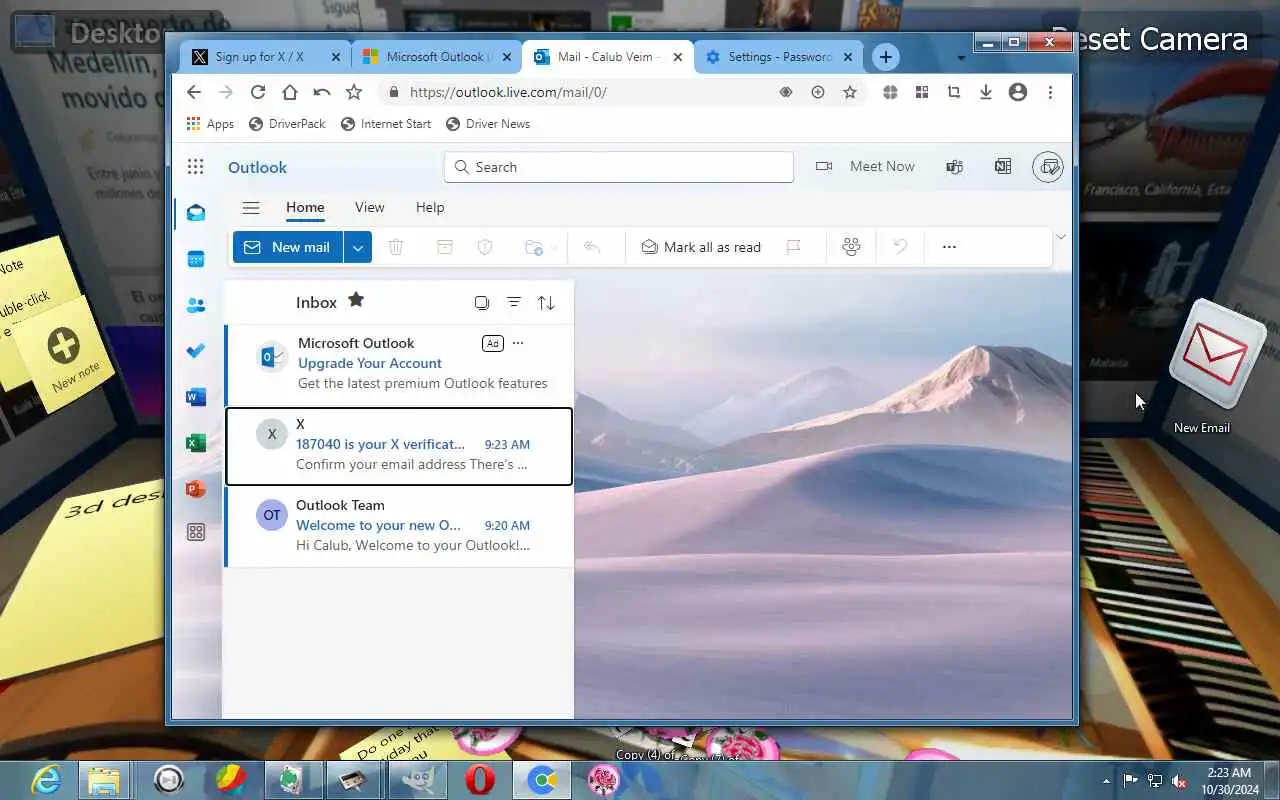Show hidden system tray icons arrow

(x=1106, y=781)
